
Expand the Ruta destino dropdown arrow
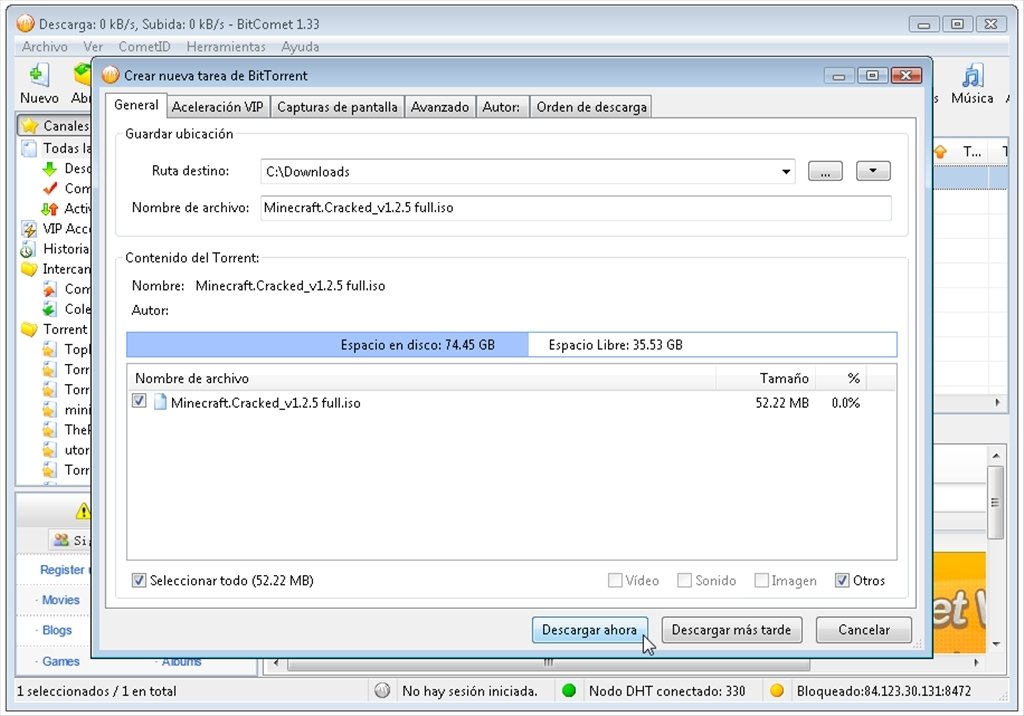[786, 172]
